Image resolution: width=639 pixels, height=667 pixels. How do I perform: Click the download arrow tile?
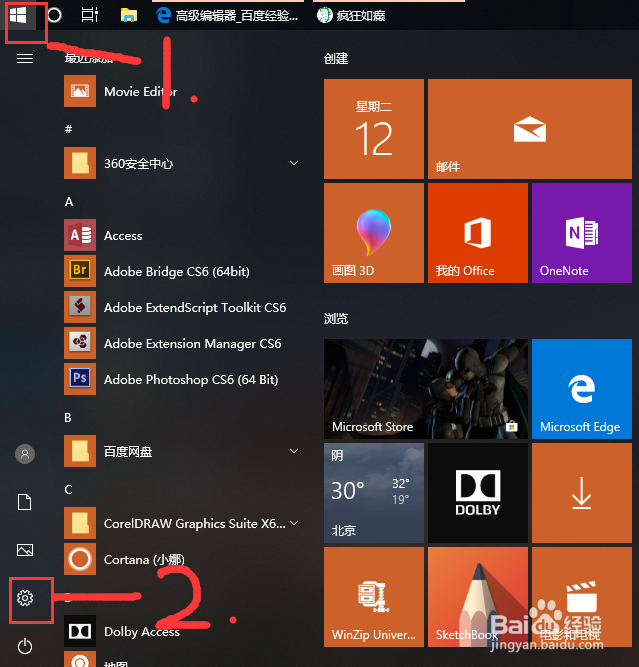pos(582,493)
